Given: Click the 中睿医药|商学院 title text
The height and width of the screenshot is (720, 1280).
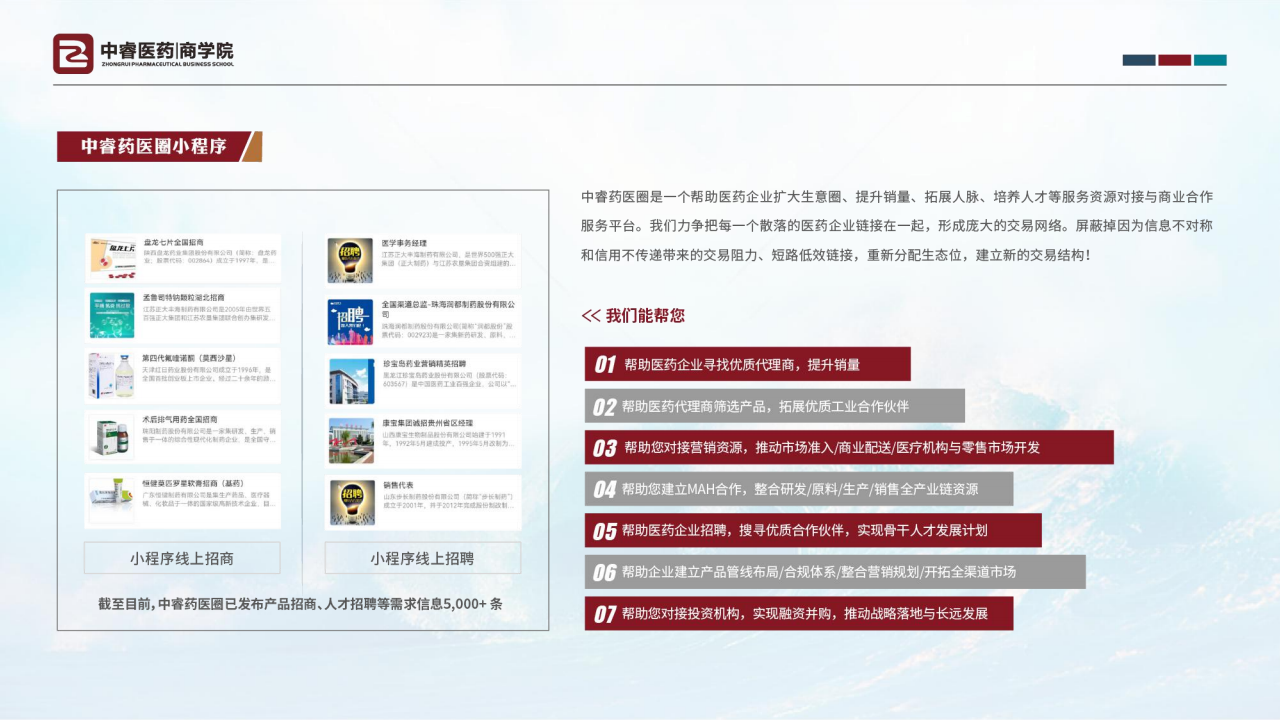Looking at the screenshot, I should tap(167, 51).
